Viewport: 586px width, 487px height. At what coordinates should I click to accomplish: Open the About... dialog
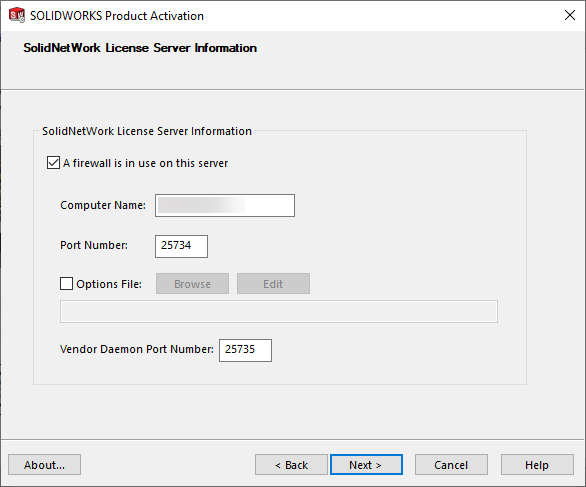(44, 465)
